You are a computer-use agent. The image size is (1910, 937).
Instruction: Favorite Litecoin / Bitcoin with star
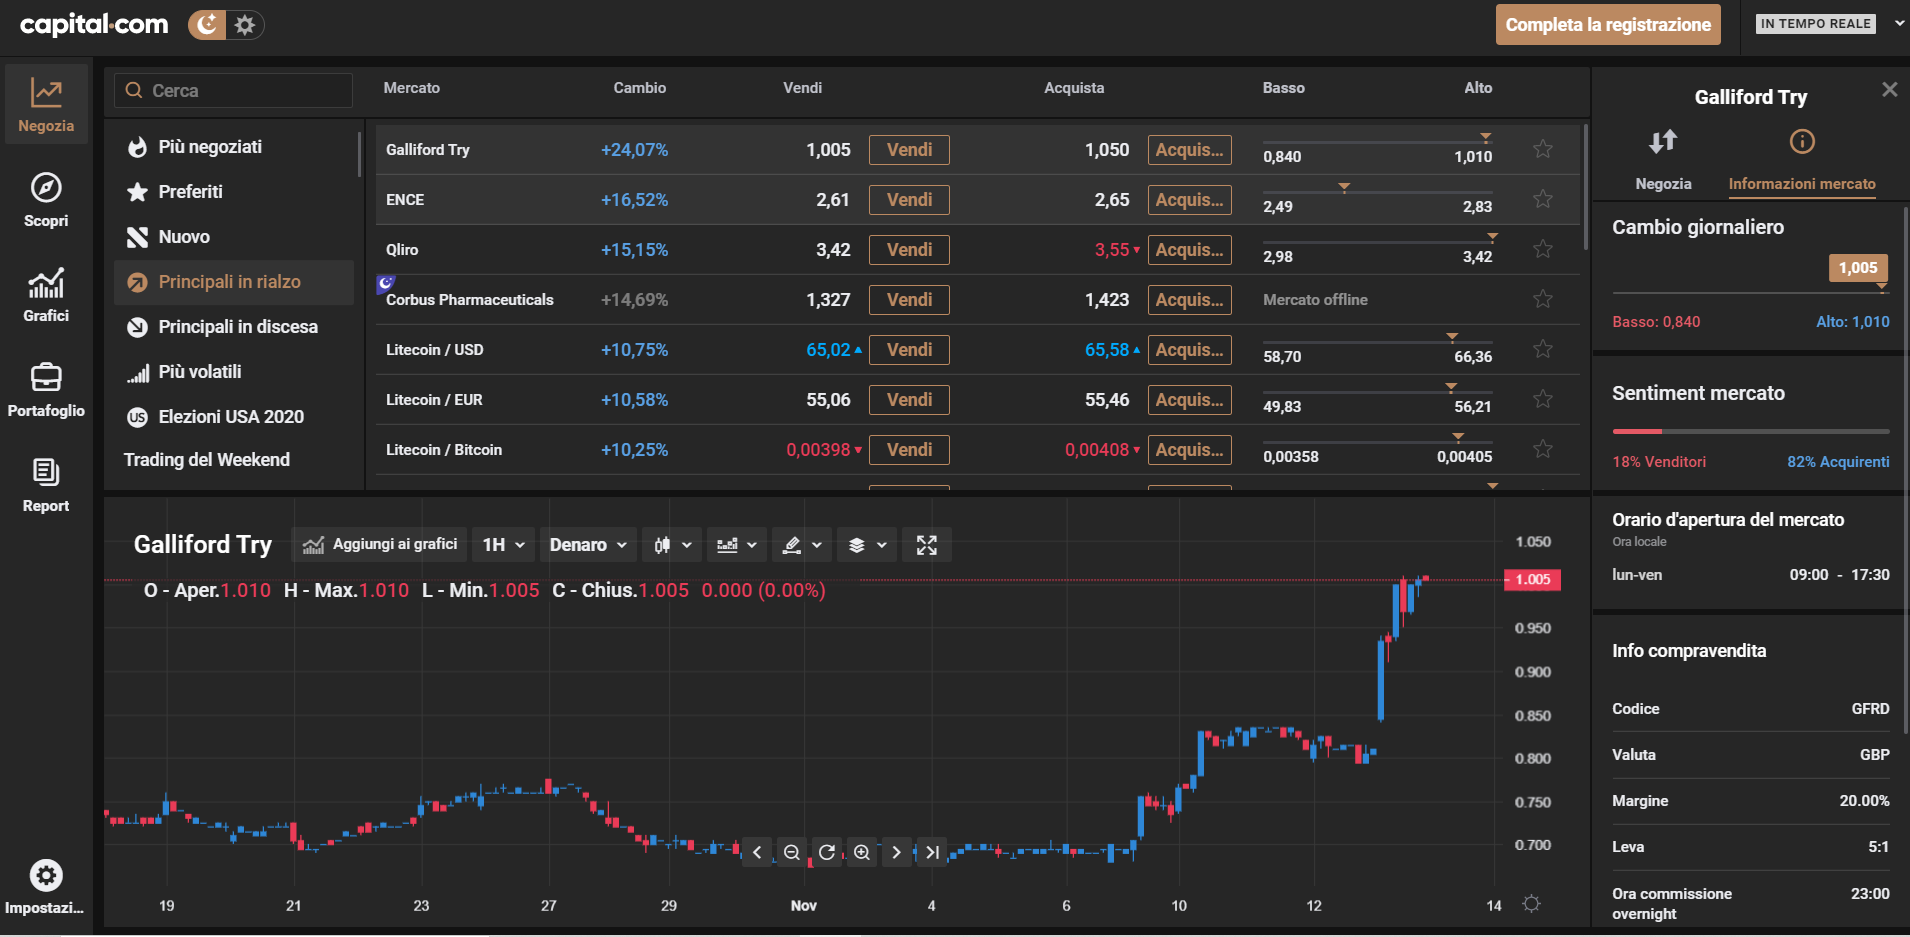pyautogui.click(x=1543, y=449)
